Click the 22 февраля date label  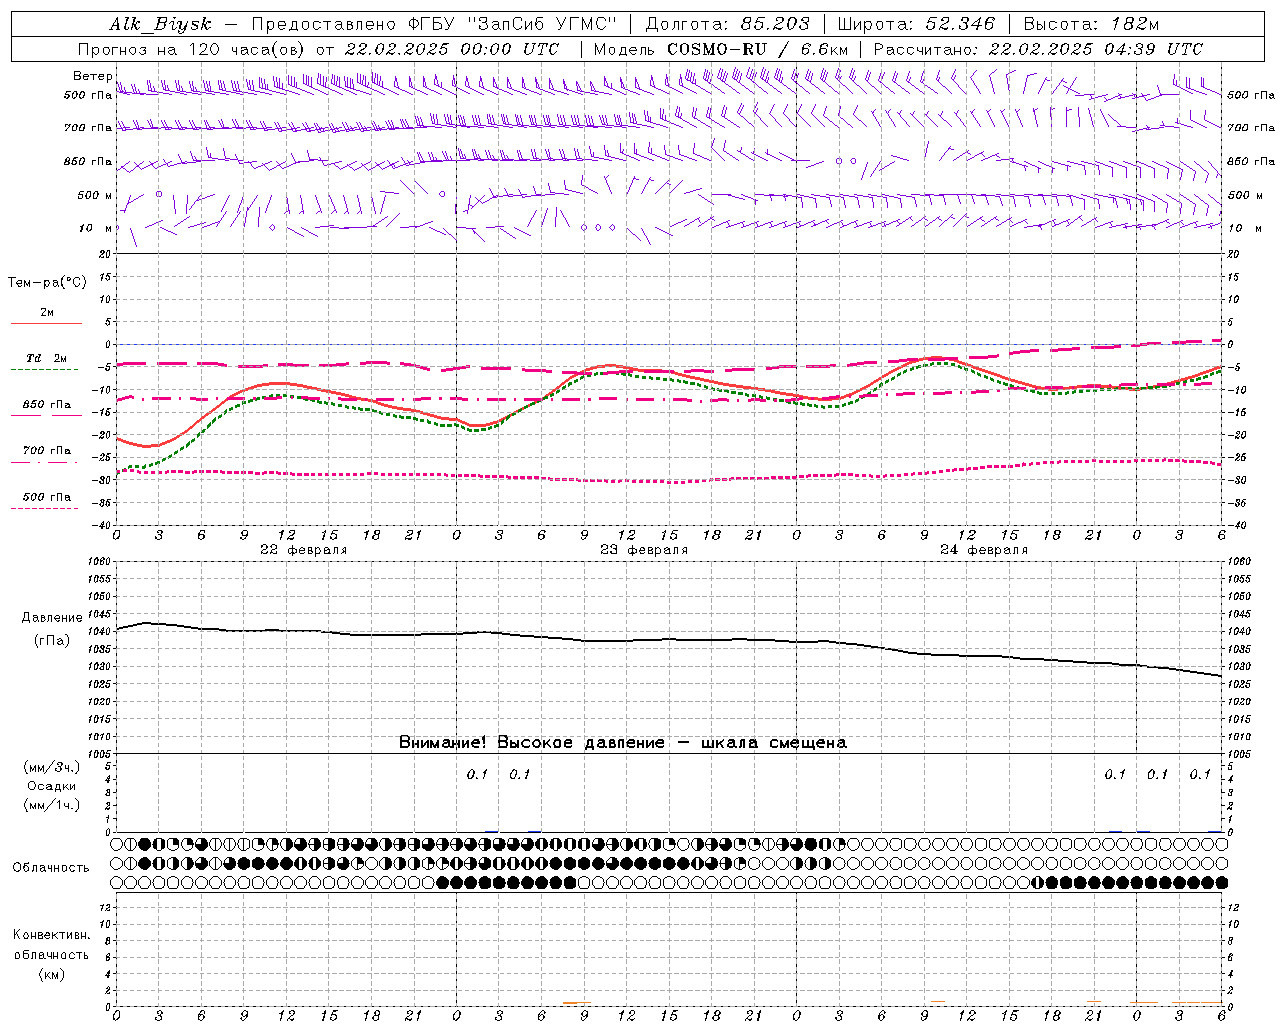tap(304, 550)
